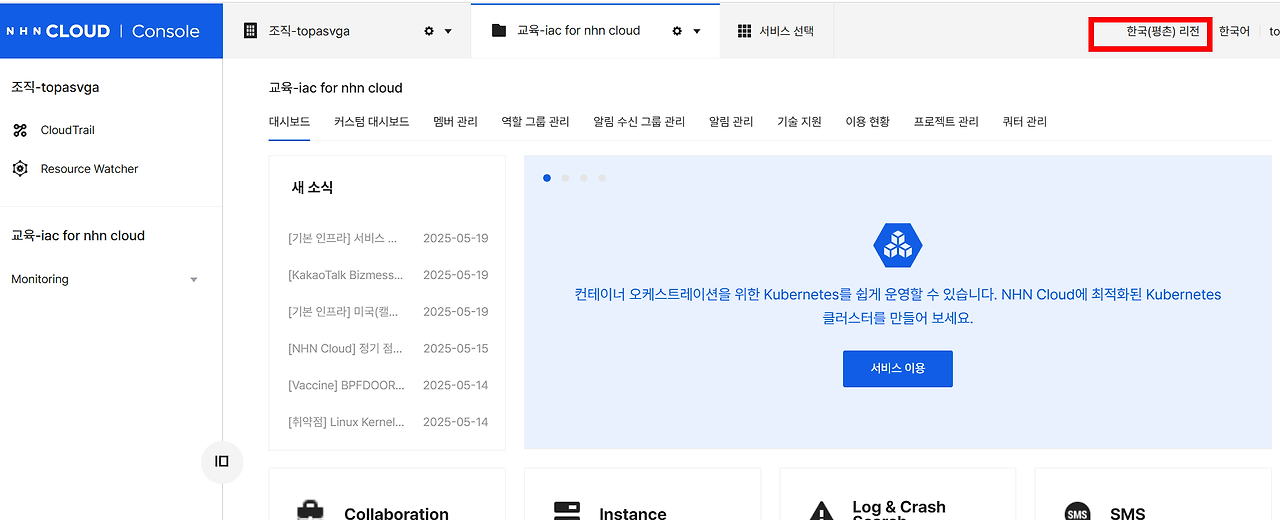Screen dimensions: 1280x520
Task: Click the 새 소식 heading
Action: [x=312, y=187]
